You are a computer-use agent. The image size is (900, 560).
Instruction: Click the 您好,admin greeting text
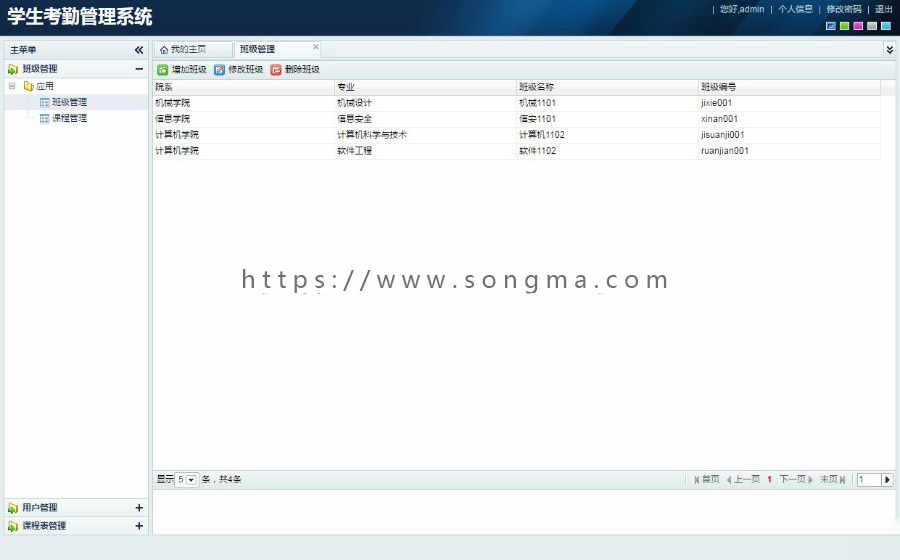pos(742,9)
